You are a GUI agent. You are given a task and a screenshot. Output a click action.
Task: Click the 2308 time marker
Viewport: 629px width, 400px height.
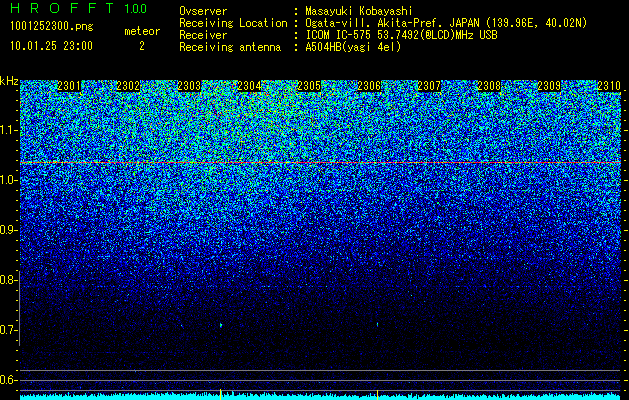point(489,86)
